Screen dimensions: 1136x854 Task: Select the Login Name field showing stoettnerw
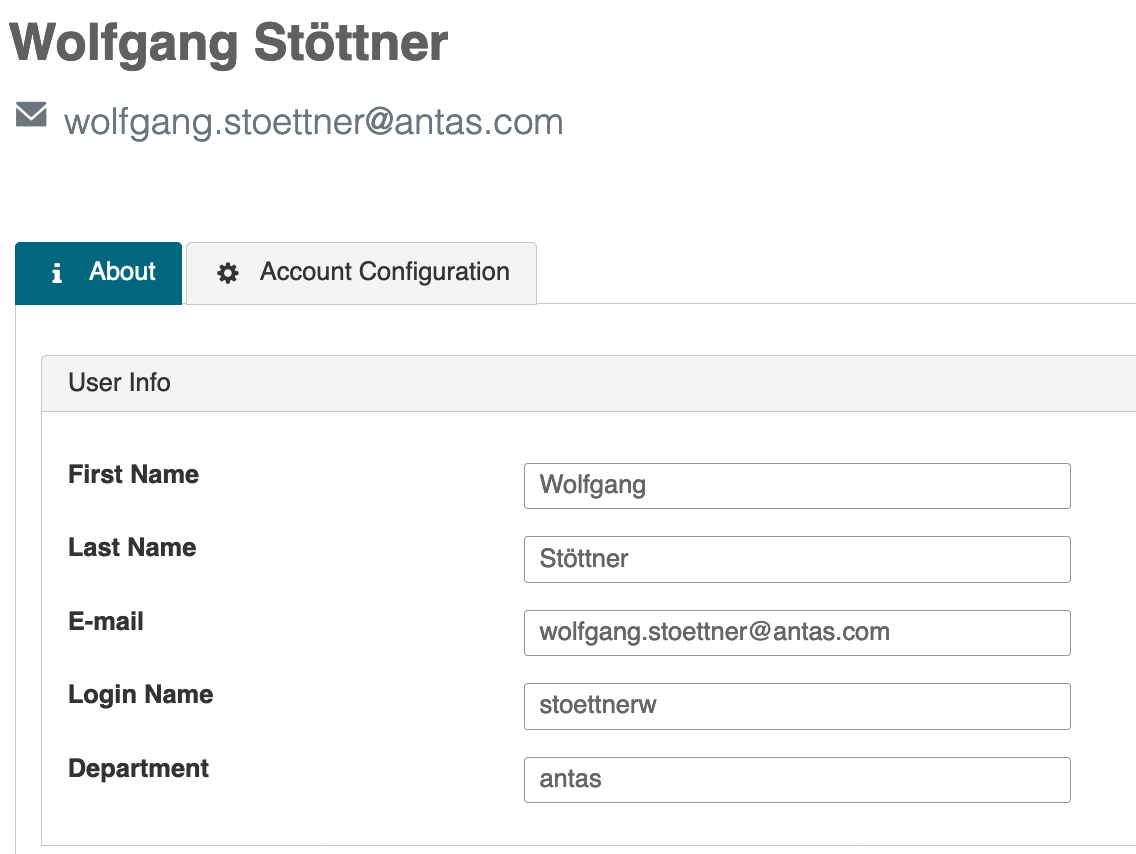[x=796, y=706]
